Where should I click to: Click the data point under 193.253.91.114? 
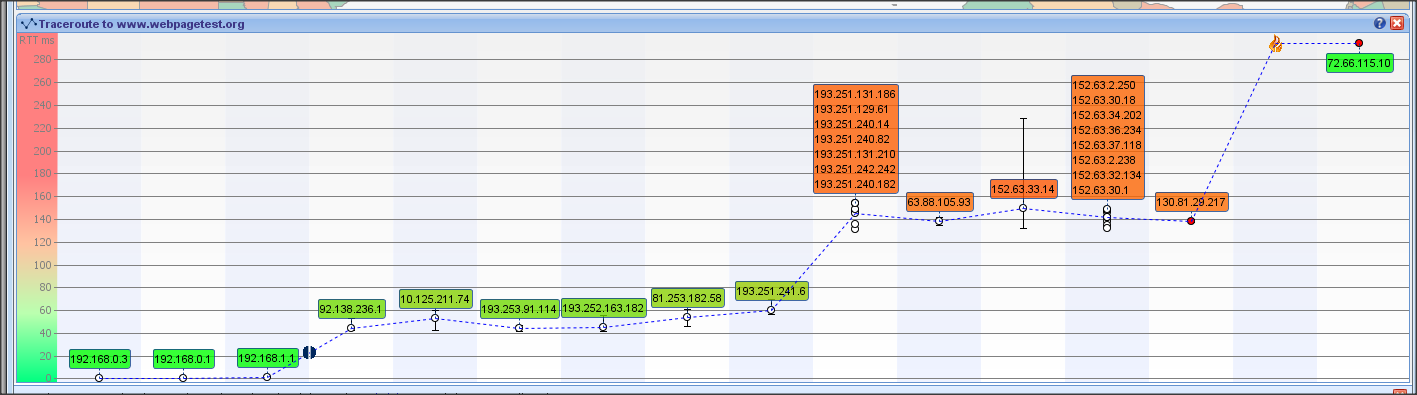pos(519,328)
